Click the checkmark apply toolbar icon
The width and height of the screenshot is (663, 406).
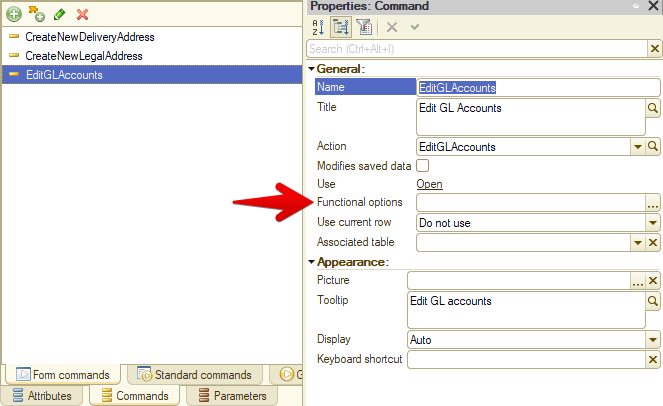pos(415,27)
